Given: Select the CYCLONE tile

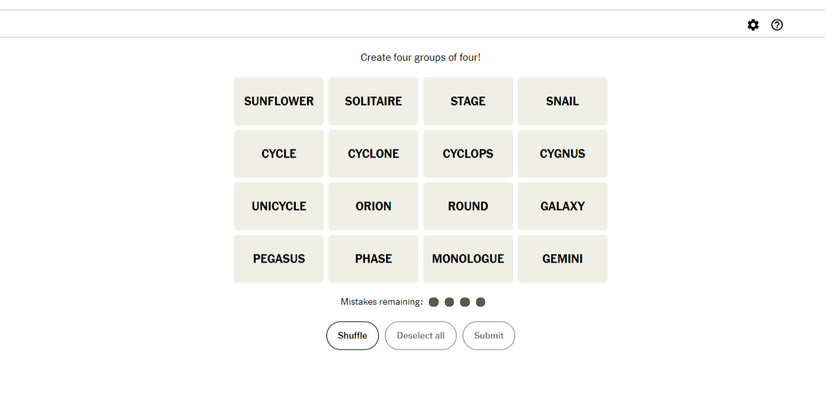Looking at the screenshot, I should [373, 154].
